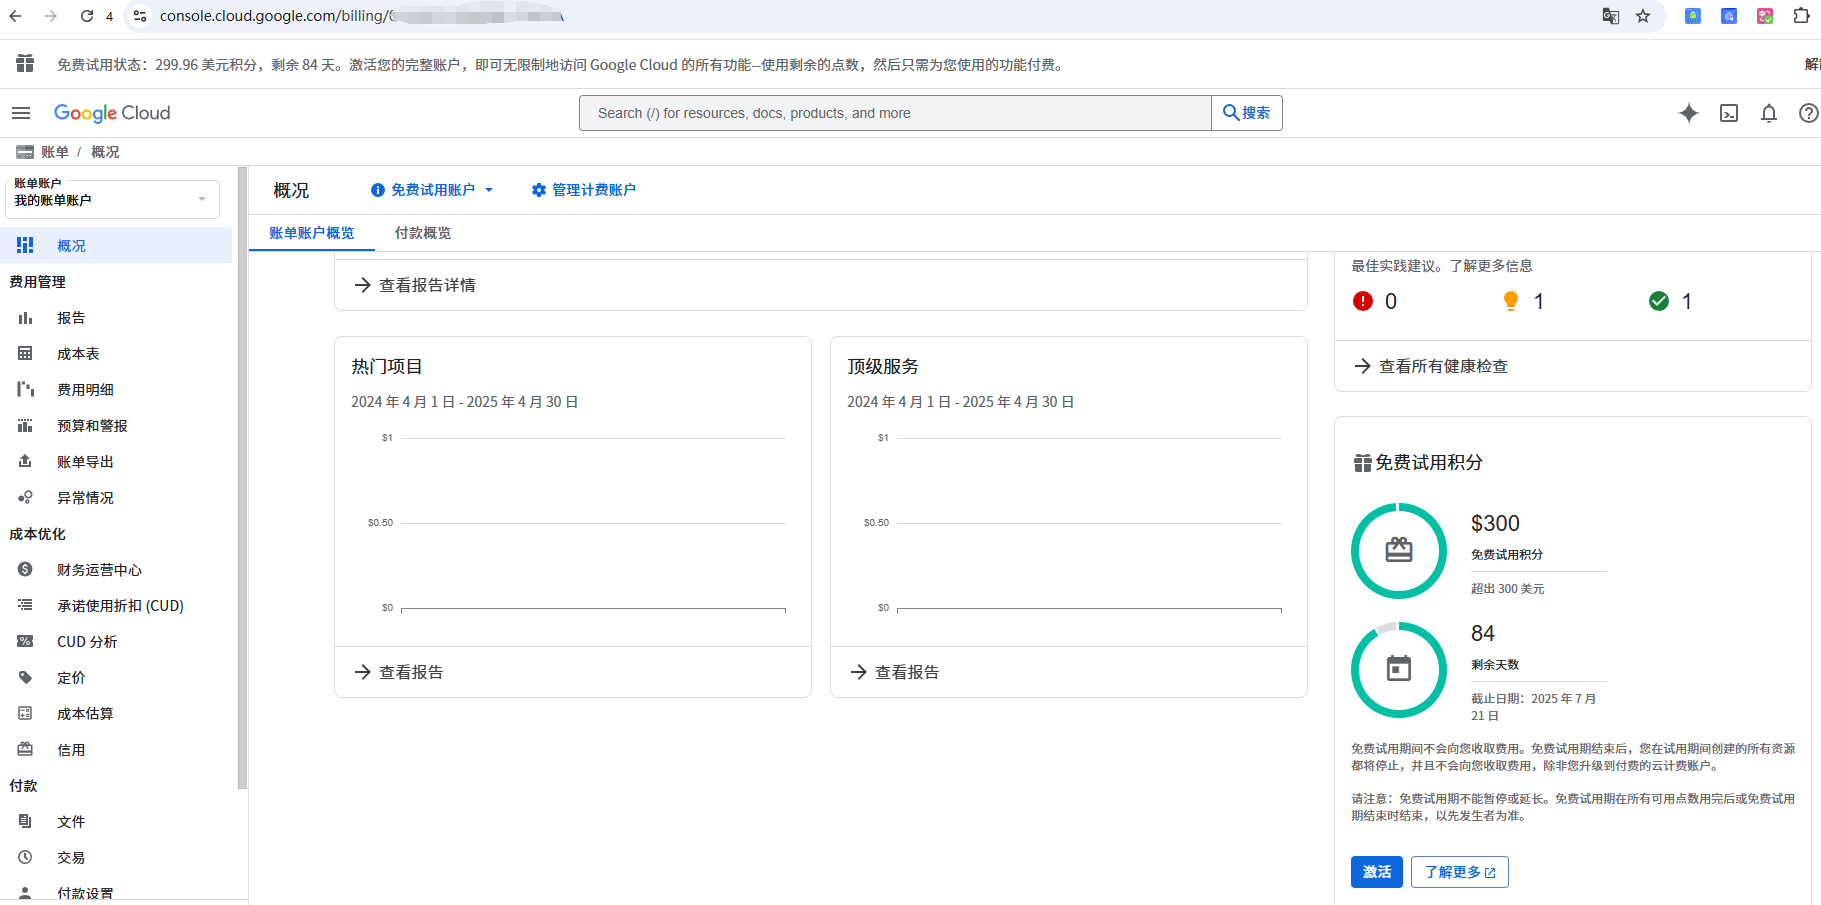The height and width of the screenshot is (905, 1821).
Task: Click the orange lightbulb recommendation count
Action: click(1524, 301)
